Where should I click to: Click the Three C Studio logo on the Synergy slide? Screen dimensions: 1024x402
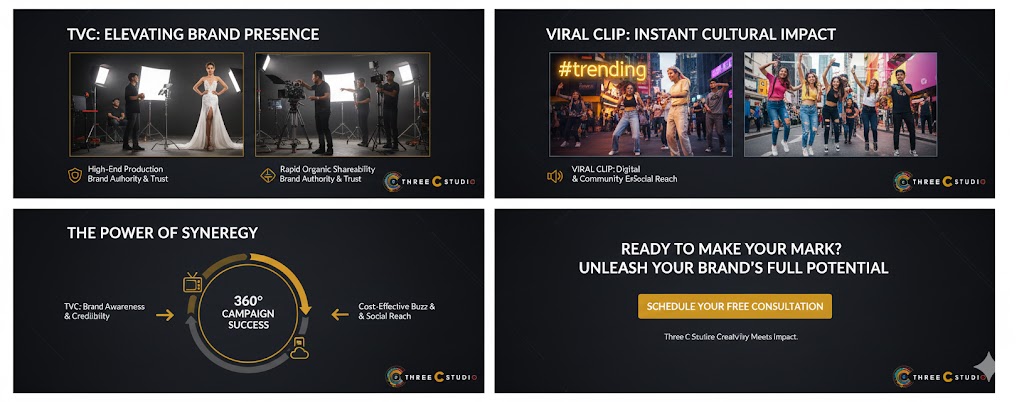click(432, 377)
